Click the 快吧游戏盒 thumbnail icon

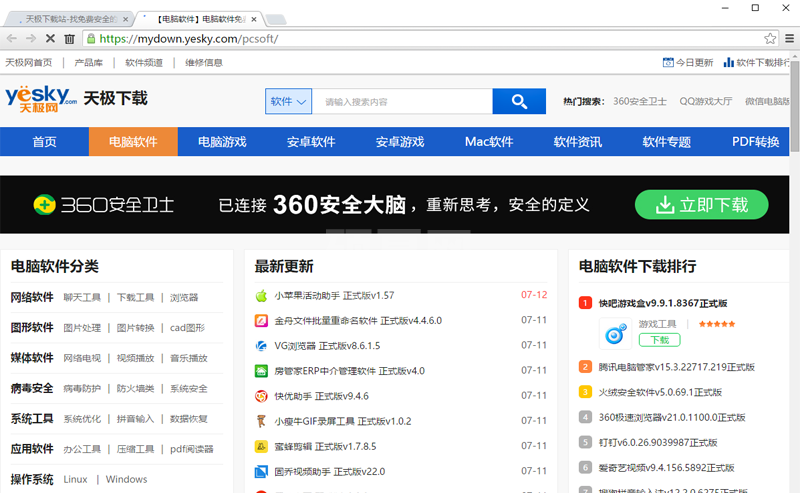615,333
